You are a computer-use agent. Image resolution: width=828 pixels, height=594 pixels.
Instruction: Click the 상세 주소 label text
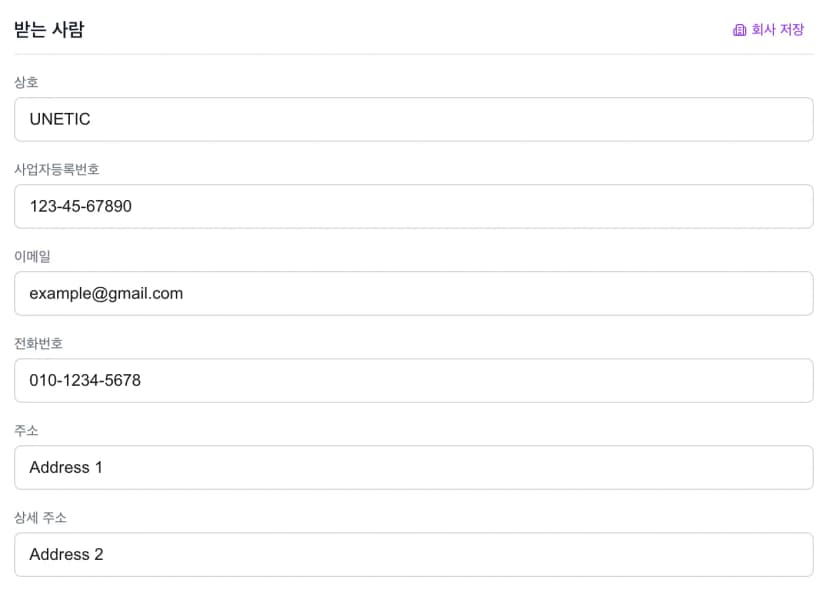pyautogui.click(x=40, y=517)
